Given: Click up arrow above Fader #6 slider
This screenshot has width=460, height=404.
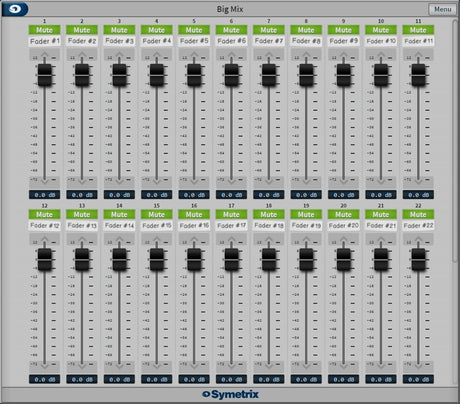Looking at the screenshot, I should 231,54.
